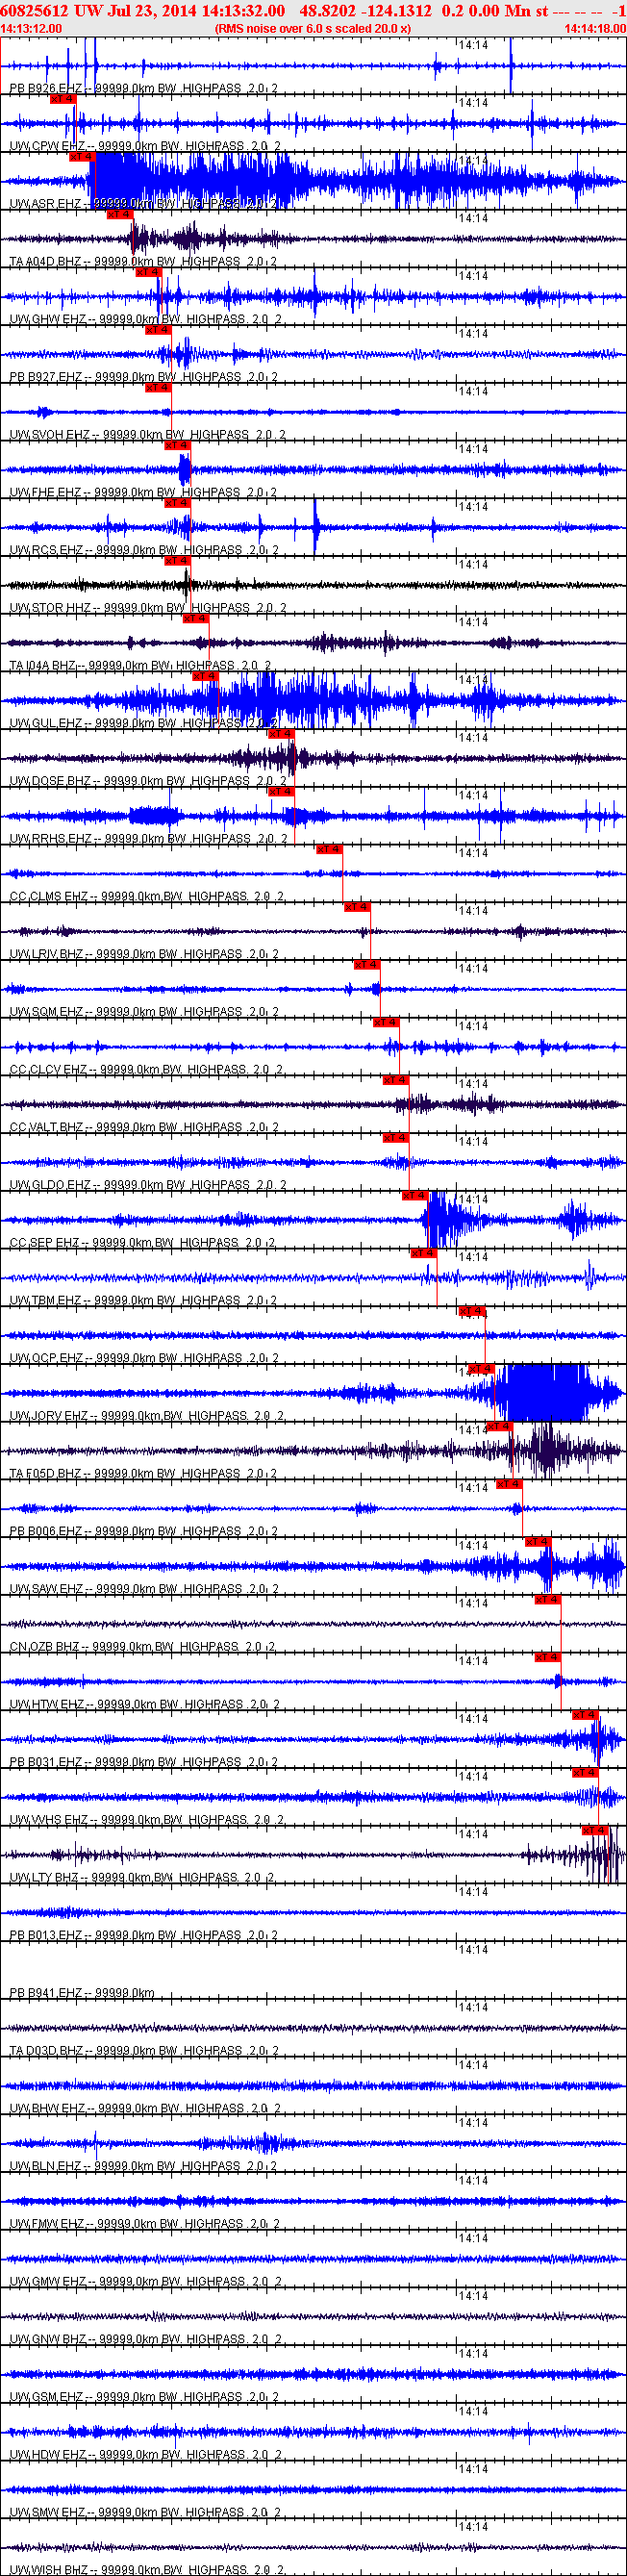Click the red pick flag on UW FHE trace
Viewport: 627px width, 2576px height.
click(x=177, y=445)
